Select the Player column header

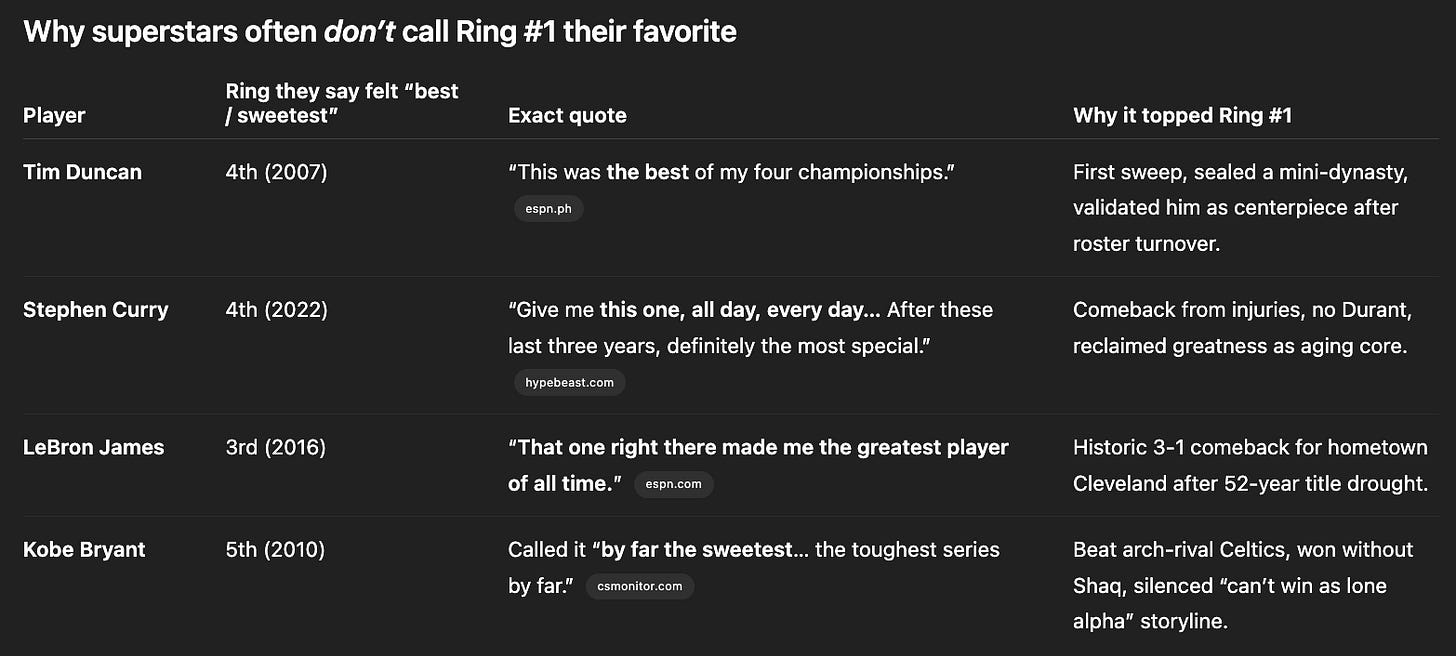click(x=54, y=115)
